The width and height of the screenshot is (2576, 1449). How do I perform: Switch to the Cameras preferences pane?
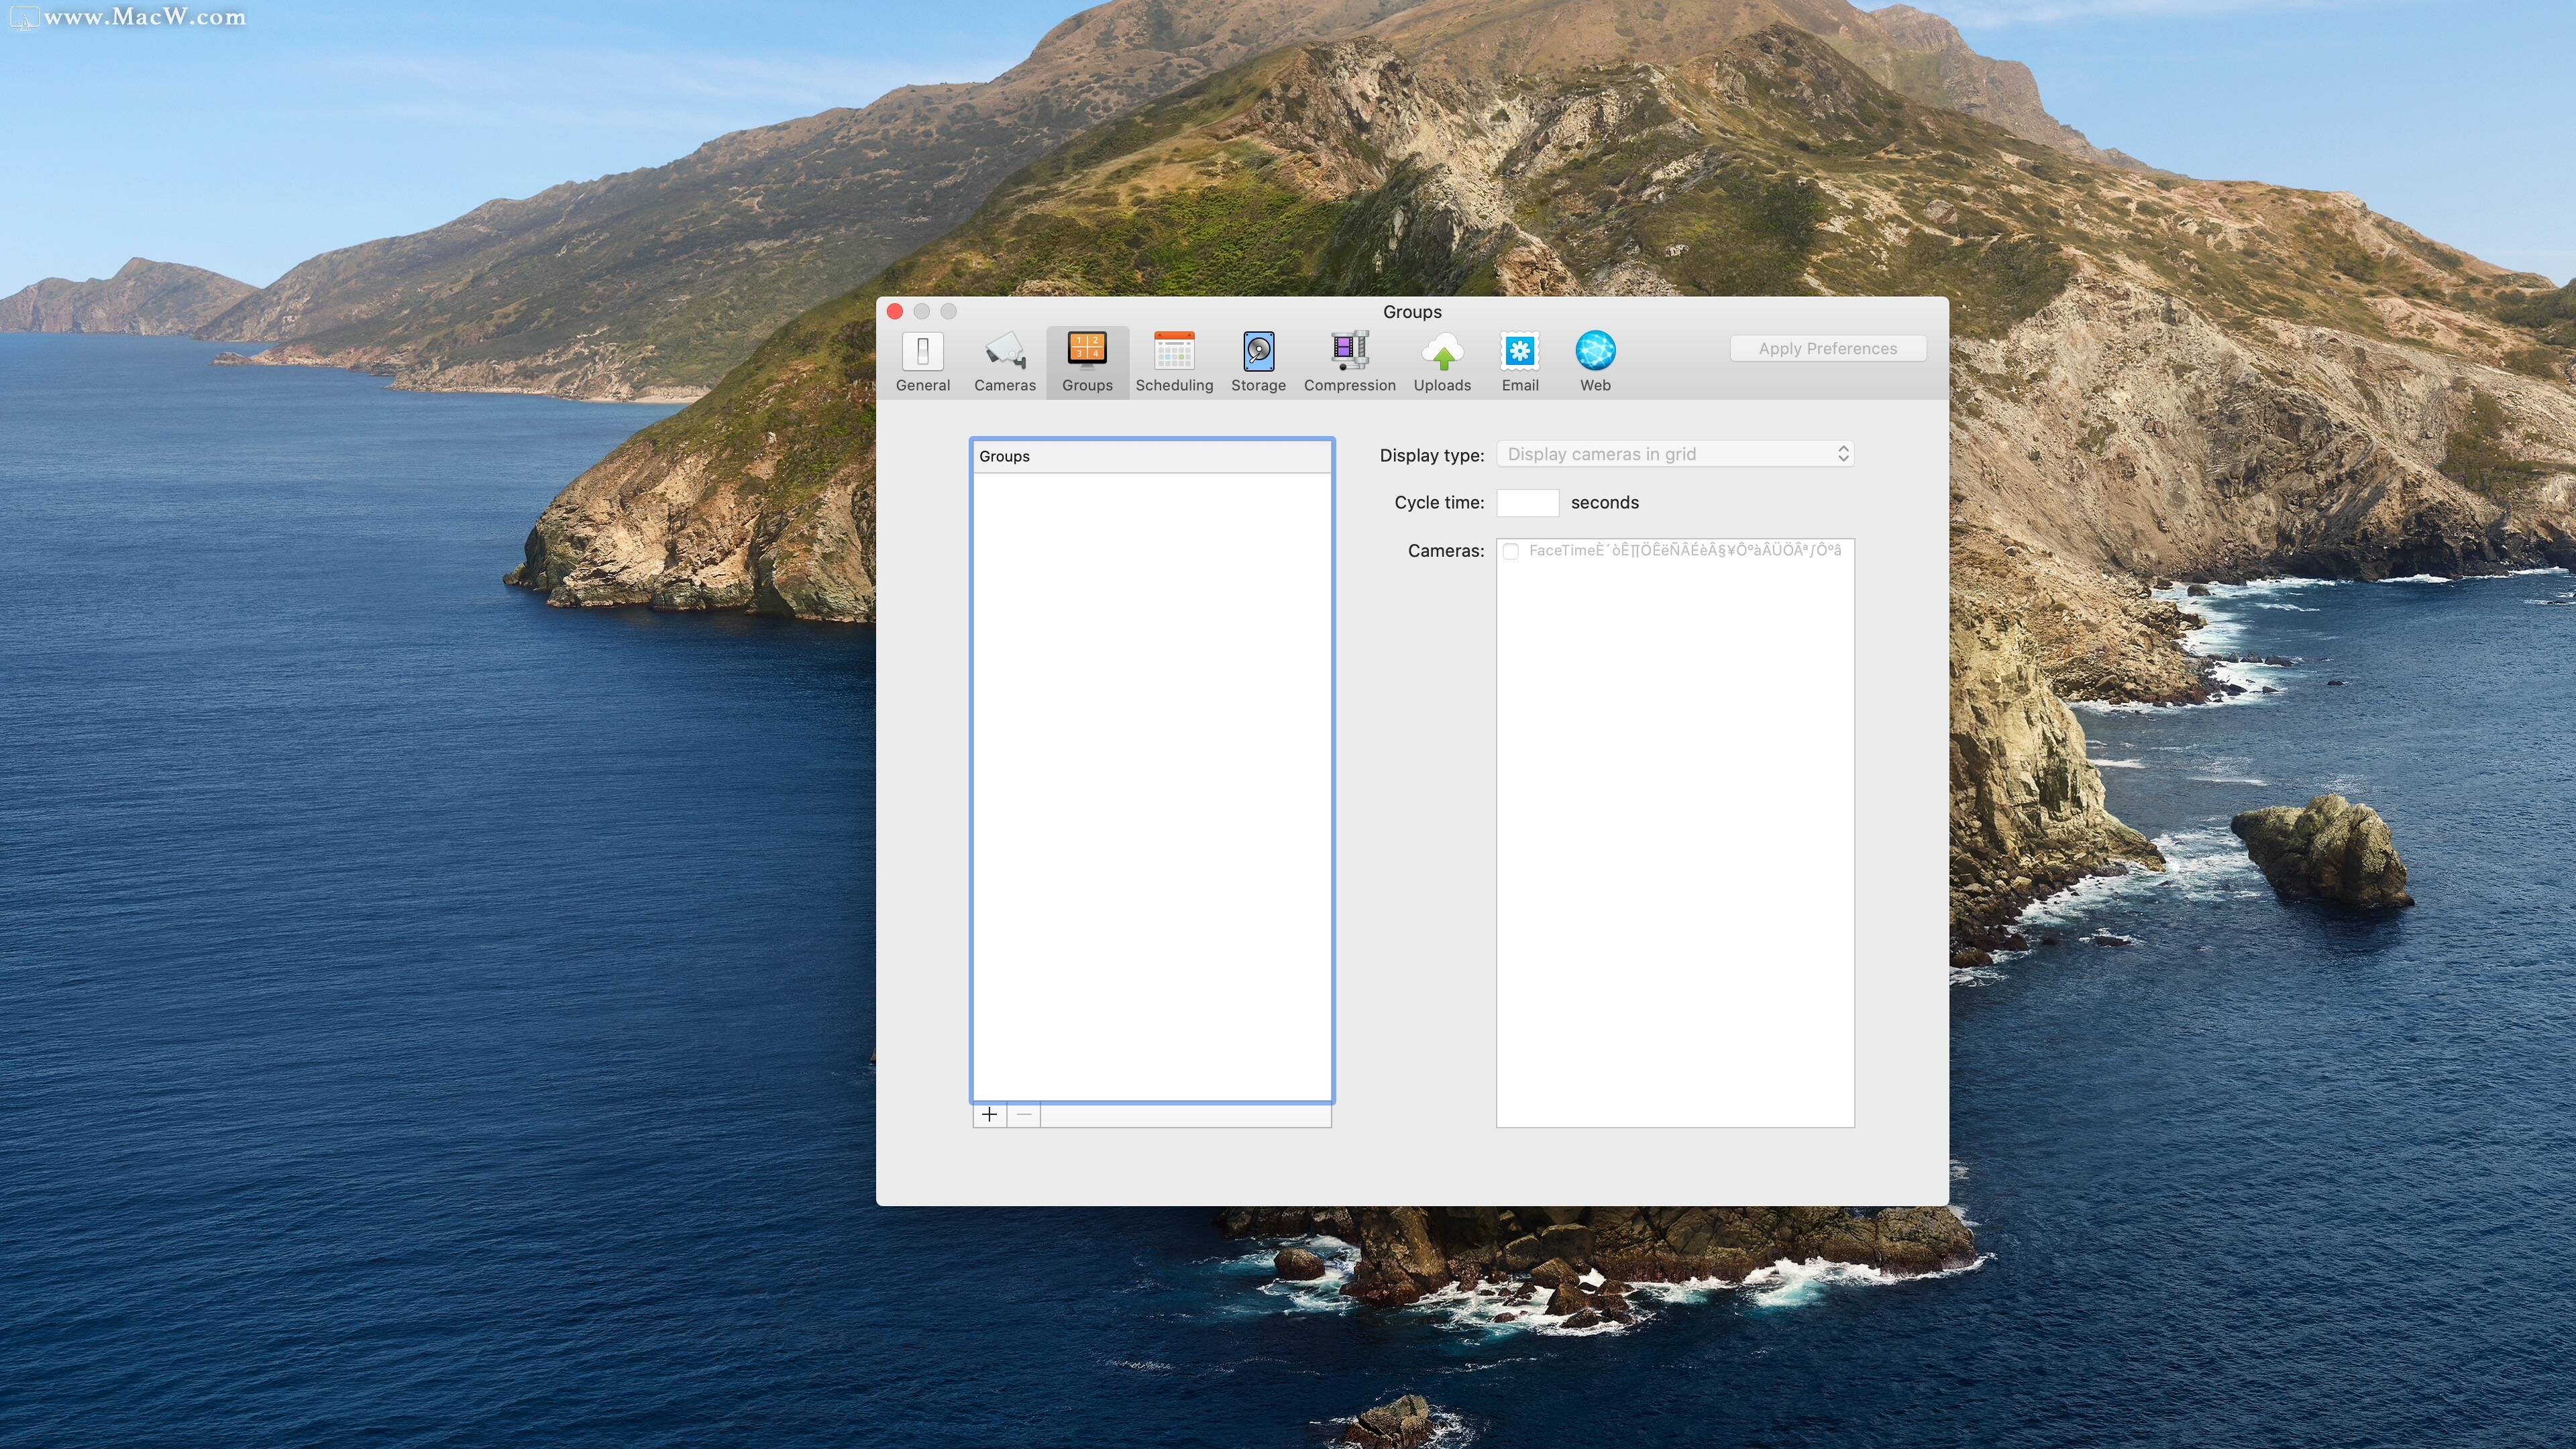tap(1004, 361)
